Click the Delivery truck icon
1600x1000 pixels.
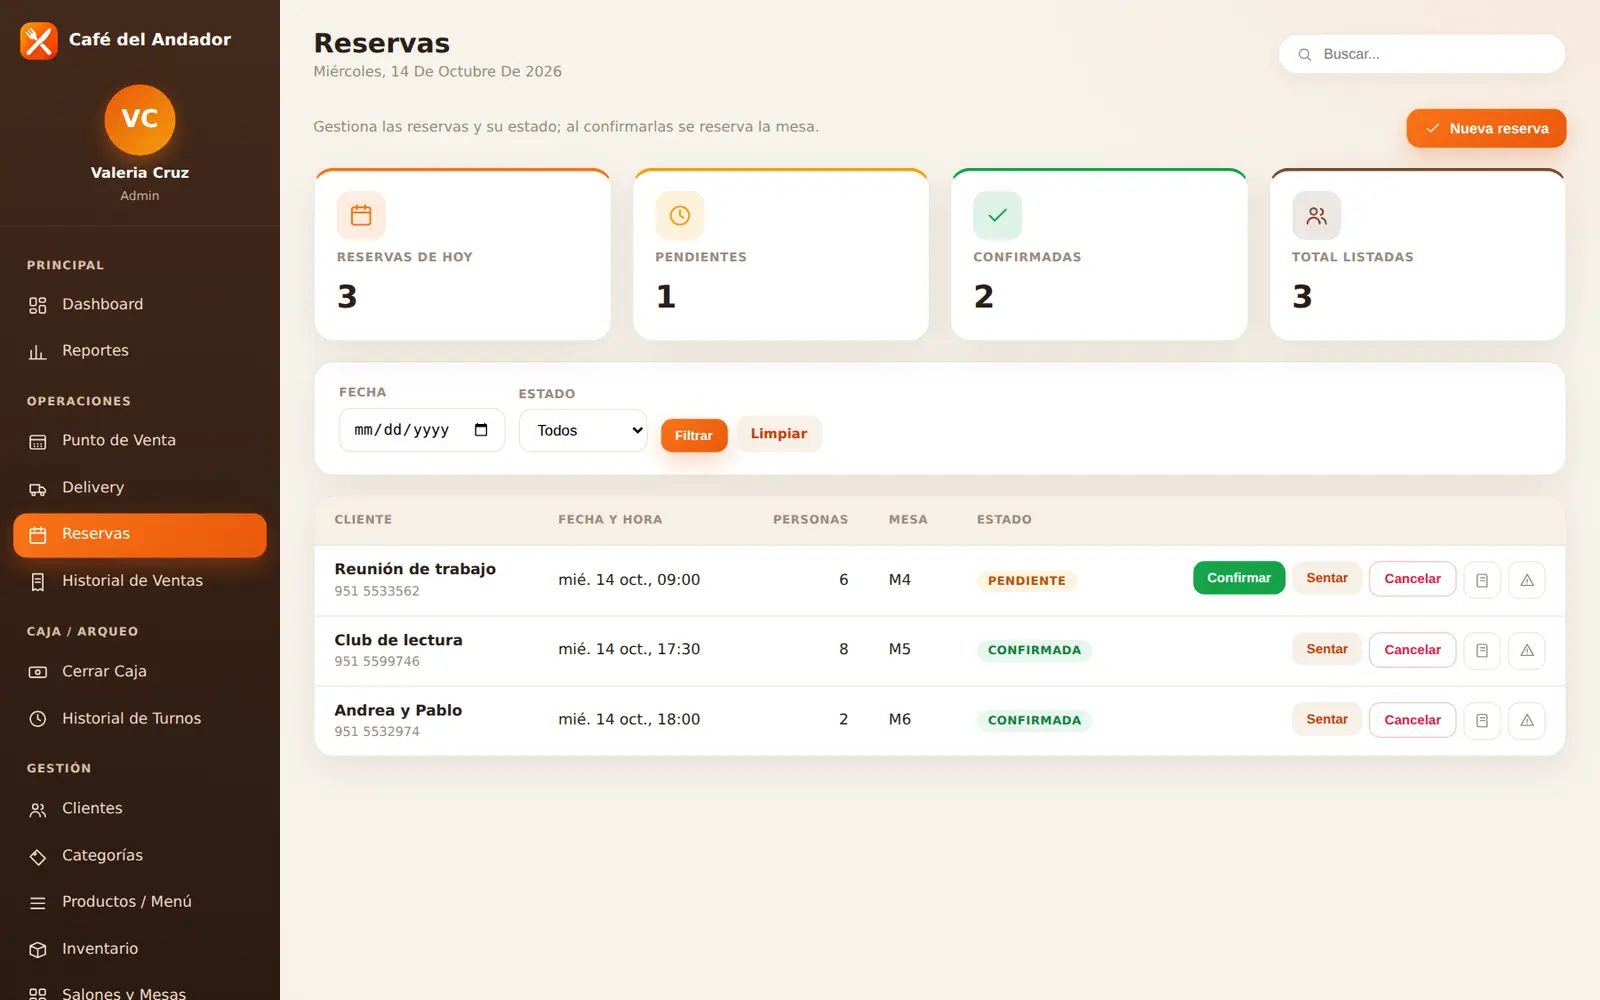point(38,488)
